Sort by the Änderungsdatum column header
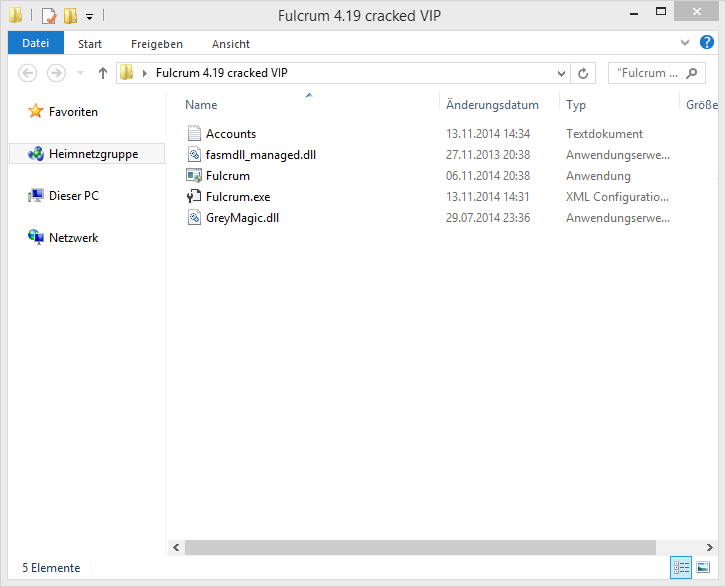Screen dimensions: 726x587 pyautogui.click(x=492, y=105)
